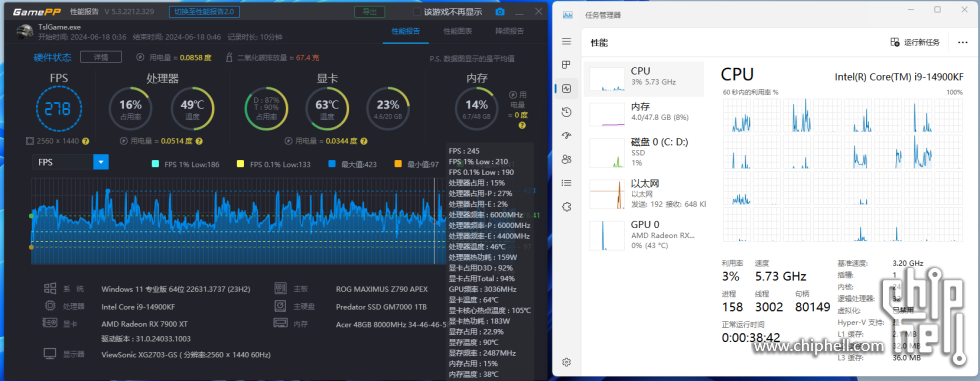Toggle 该游戏不再显示 checkbox

(418, 12)
